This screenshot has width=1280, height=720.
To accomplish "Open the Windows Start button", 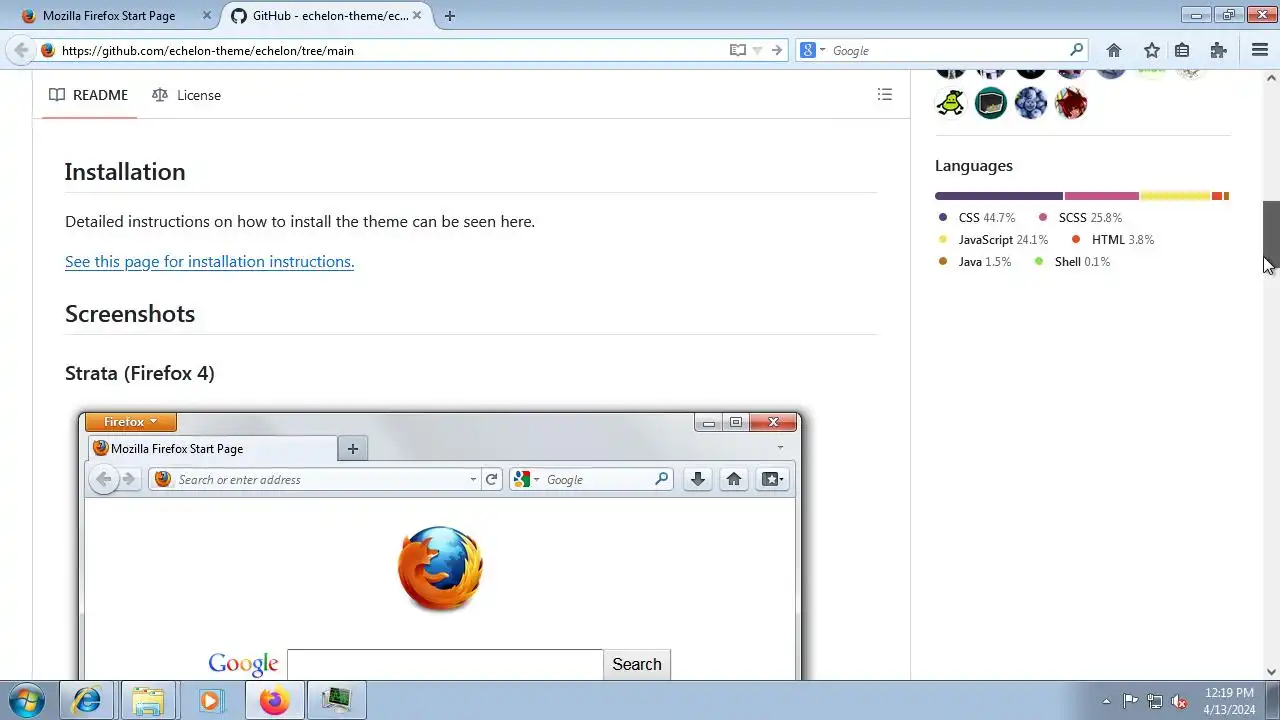I will point(27,700).
